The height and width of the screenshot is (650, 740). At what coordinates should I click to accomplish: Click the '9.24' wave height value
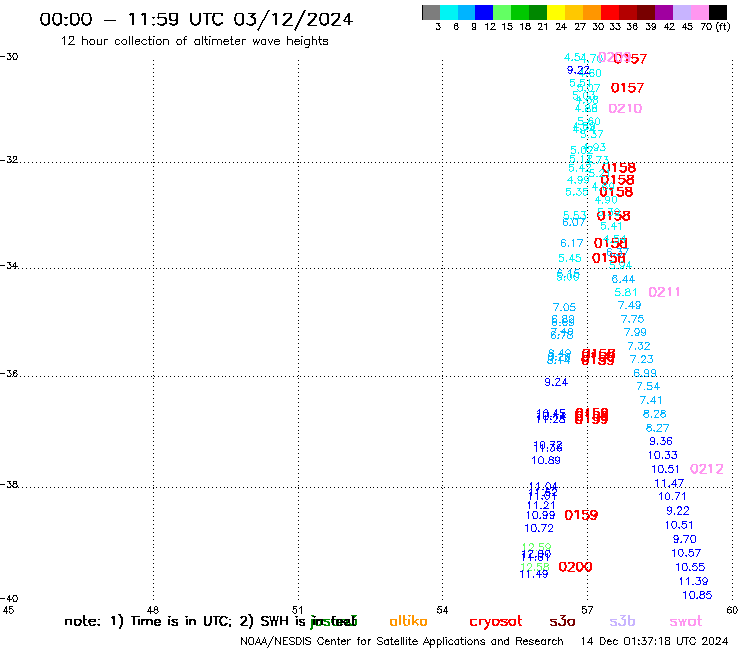tap(556, 382)
